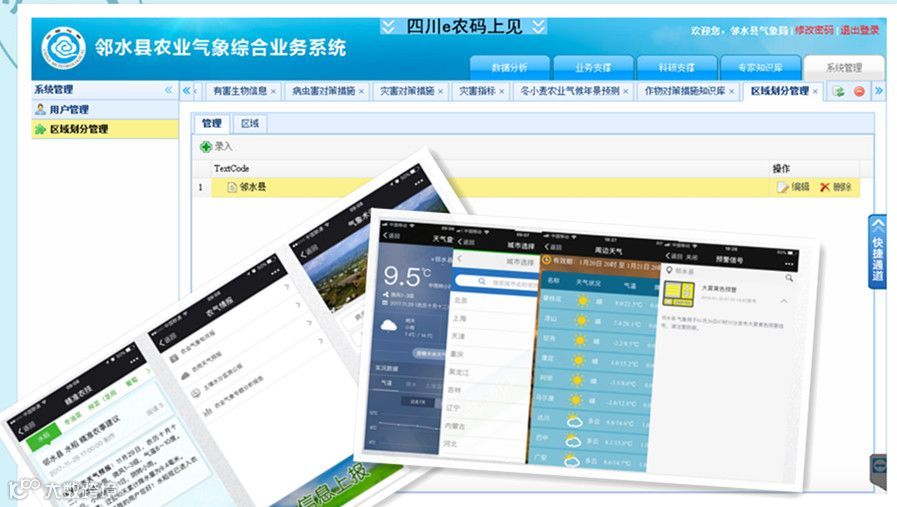Screen dimensions: 897x507
Task: Click the green icon beside sidebar 区域划分管理
Action: (40, 129)
